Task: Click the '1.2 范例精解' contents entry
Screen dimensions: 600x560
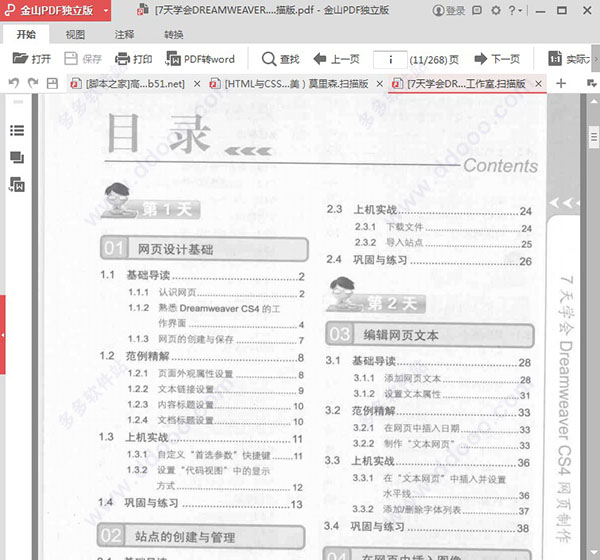Action: coord(202,357)
